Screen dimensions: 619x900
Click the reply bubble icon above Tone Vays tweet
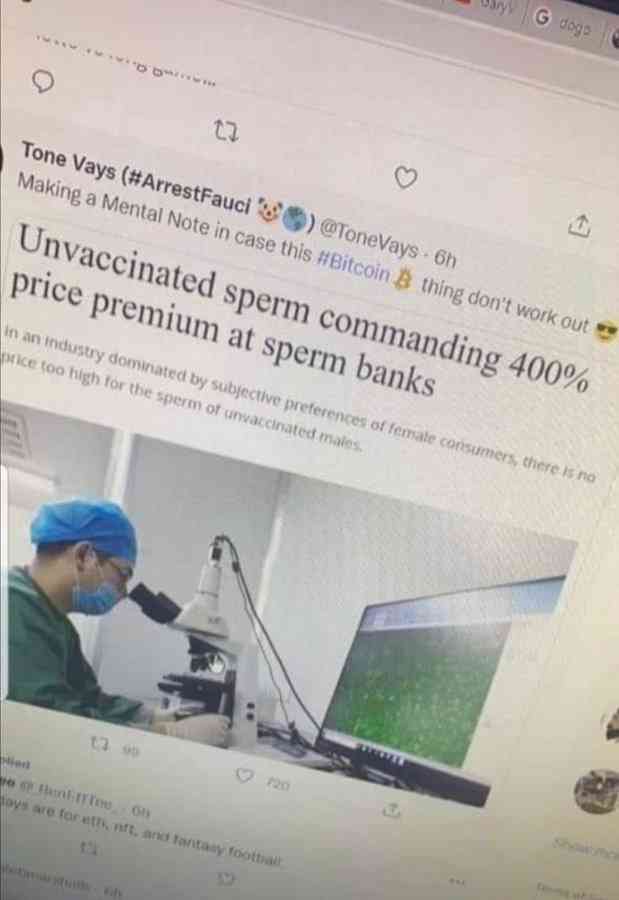[42, 83]
